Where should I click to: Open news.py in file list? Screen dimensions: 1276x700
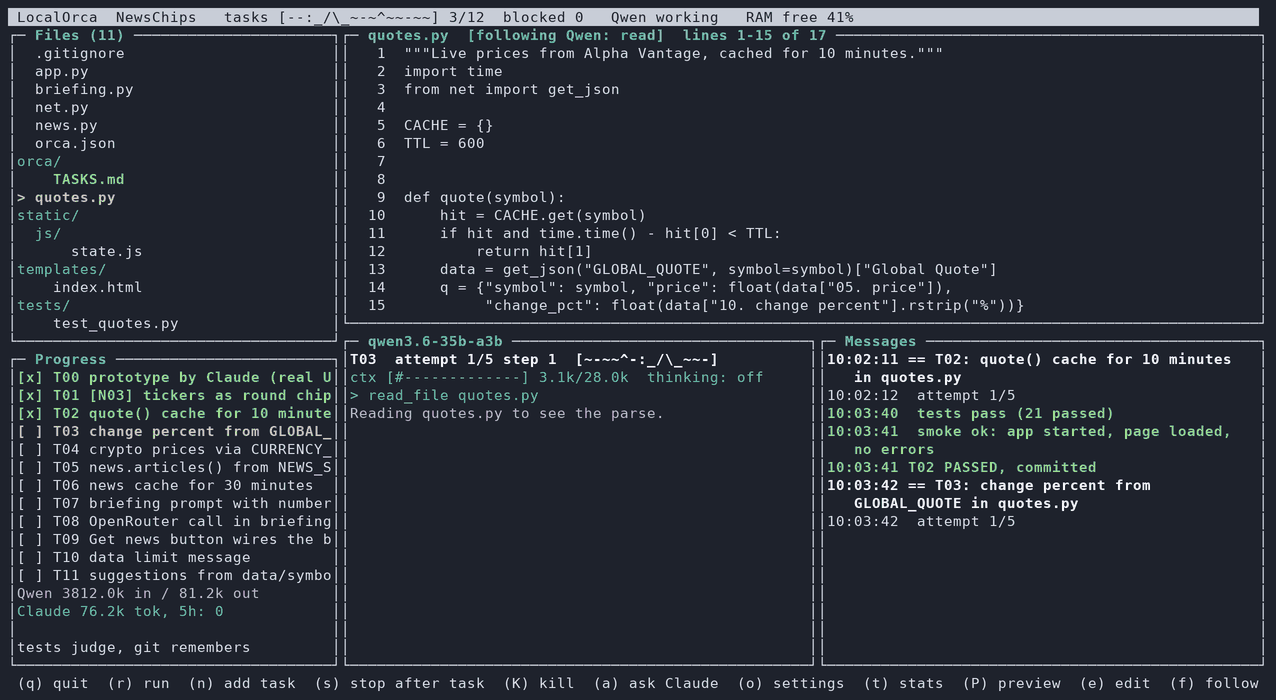tap(66, 125)
